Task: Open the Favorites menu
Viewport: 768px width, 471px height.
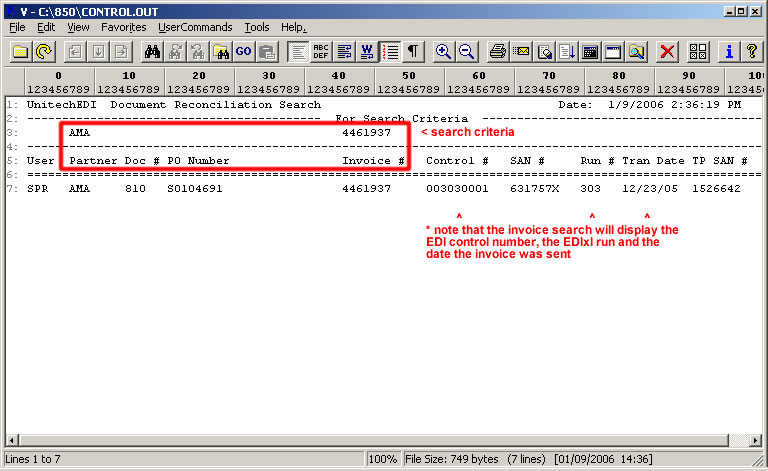Action: point(123,27)
